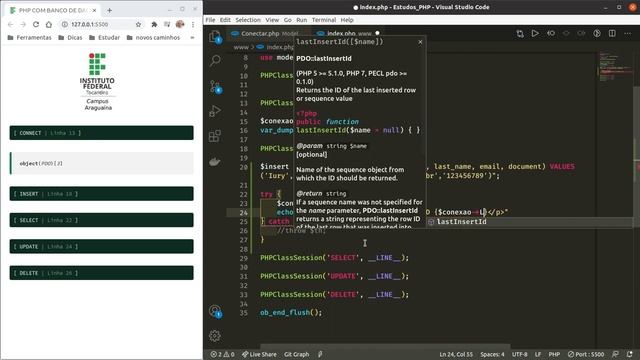
Task: Open the Manage gear menu
Action: pyautogui.click(x=215, y=336)
